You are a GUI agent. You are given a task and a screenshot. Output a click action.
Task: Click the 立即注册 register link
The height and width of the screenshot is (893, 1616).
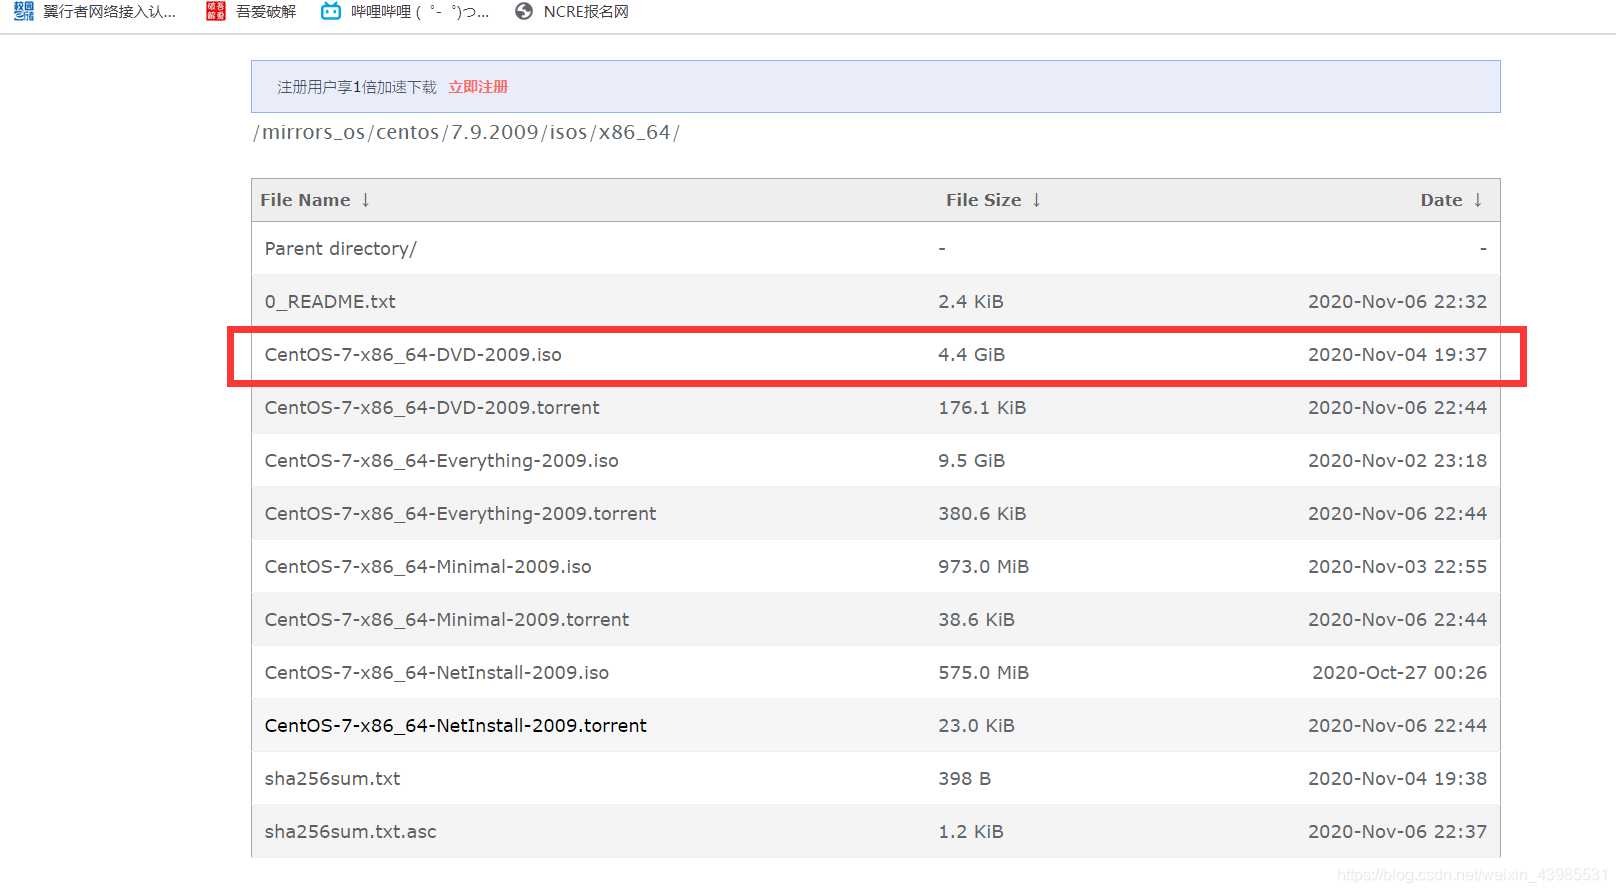478,87
